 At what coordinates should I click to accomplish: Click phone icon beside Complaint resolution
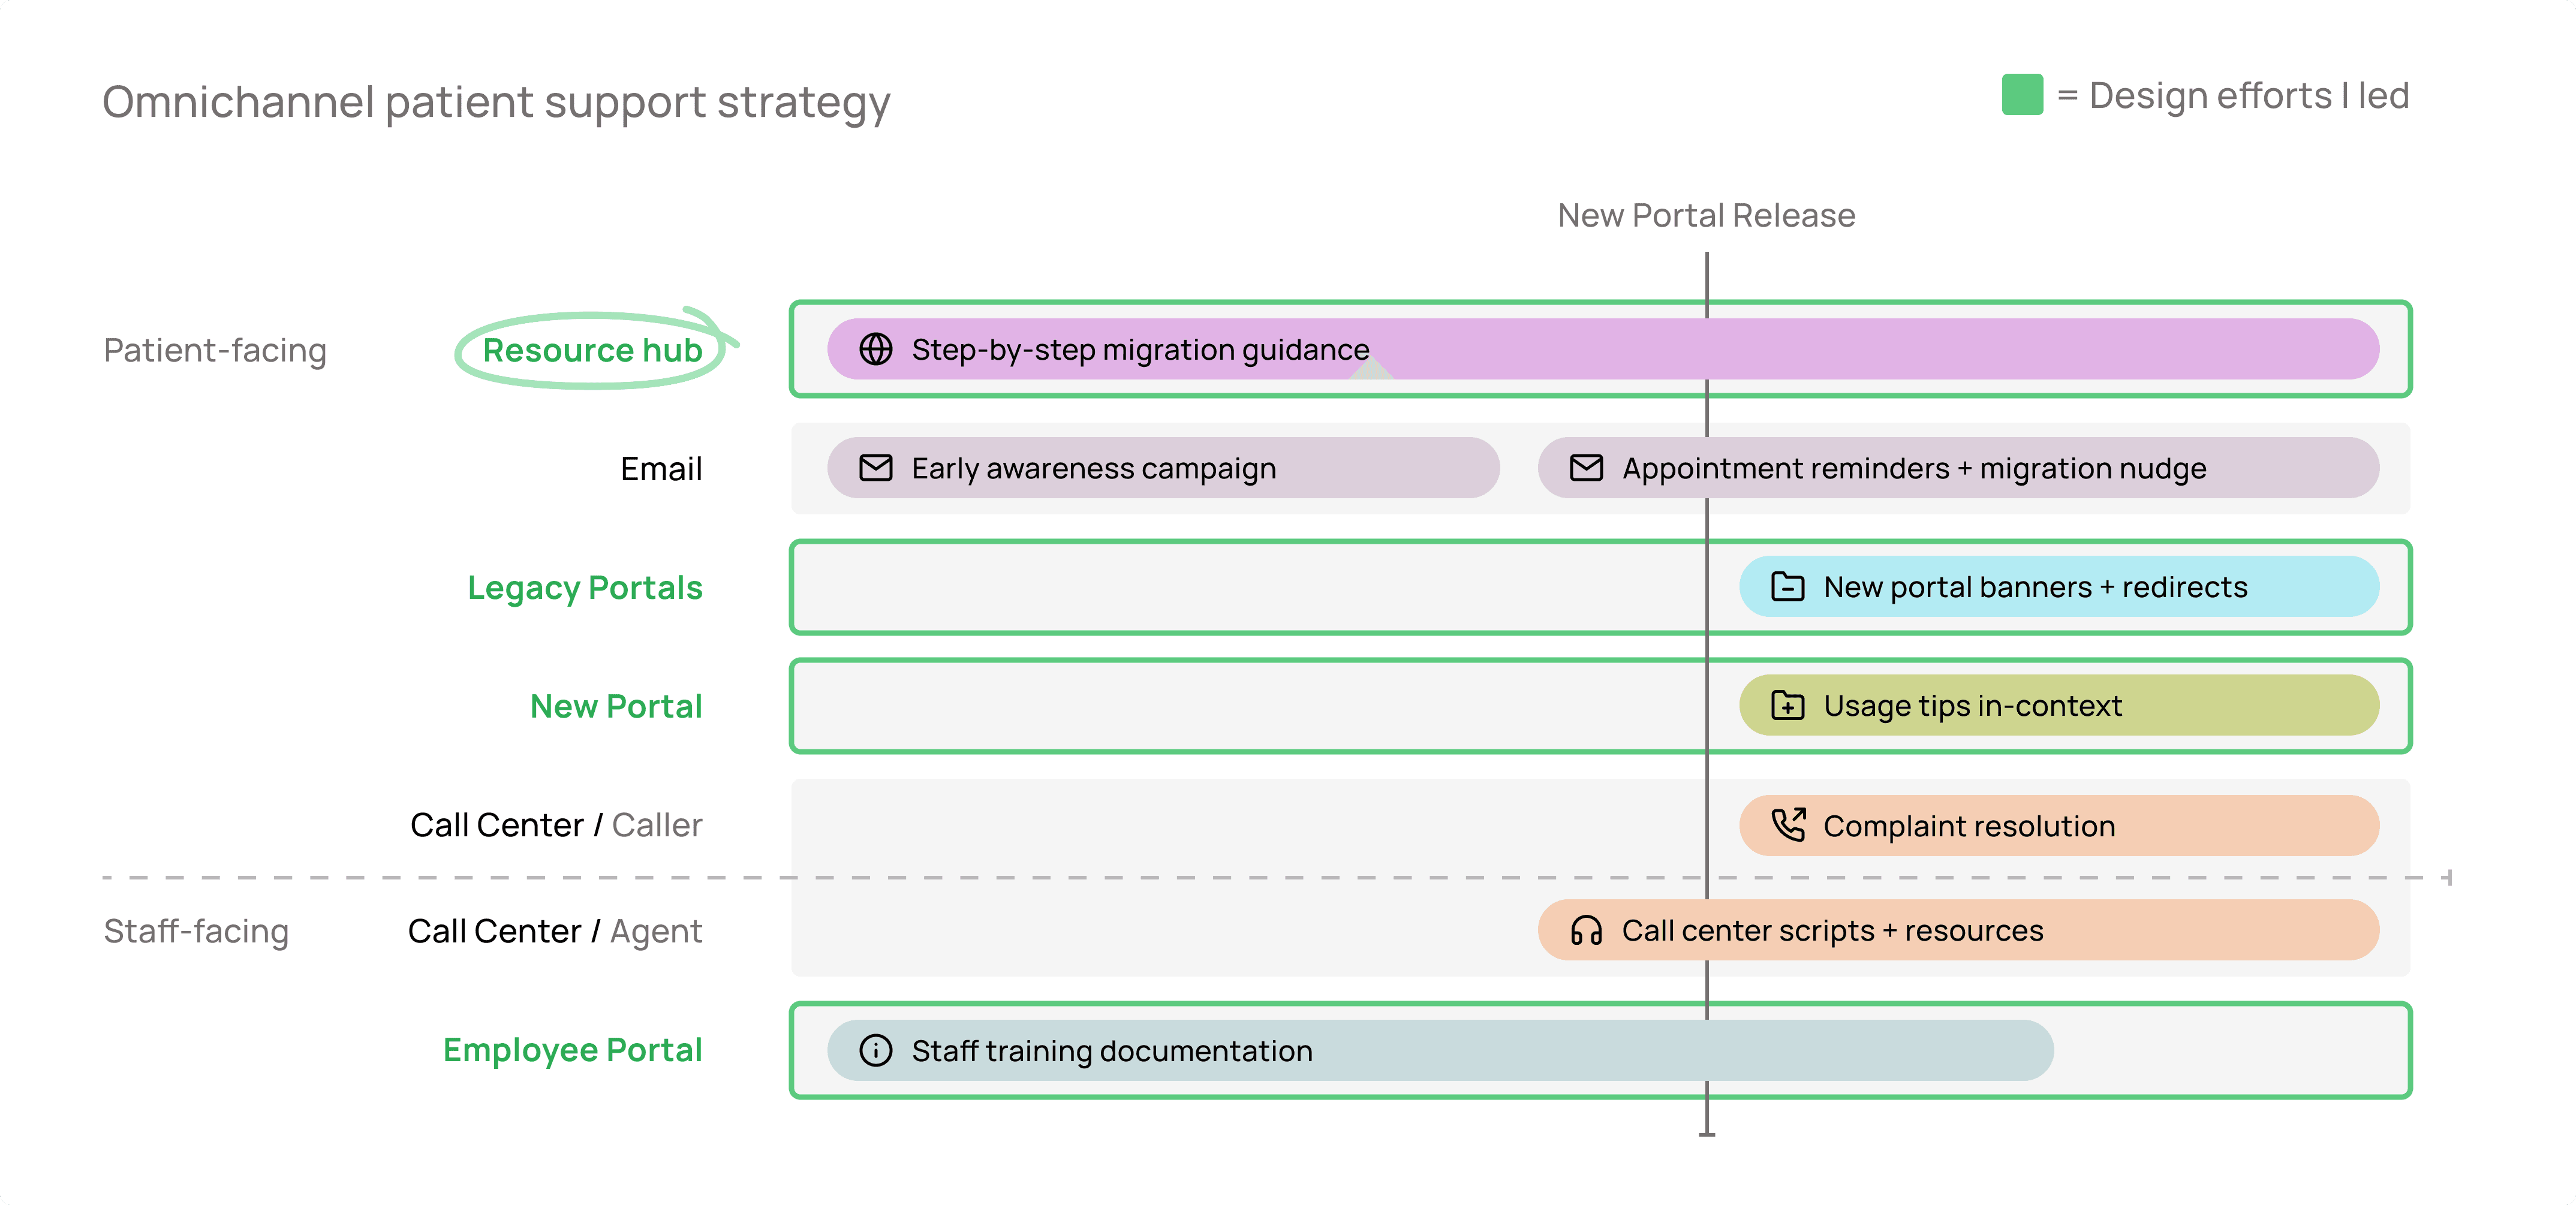[1787, 825]
